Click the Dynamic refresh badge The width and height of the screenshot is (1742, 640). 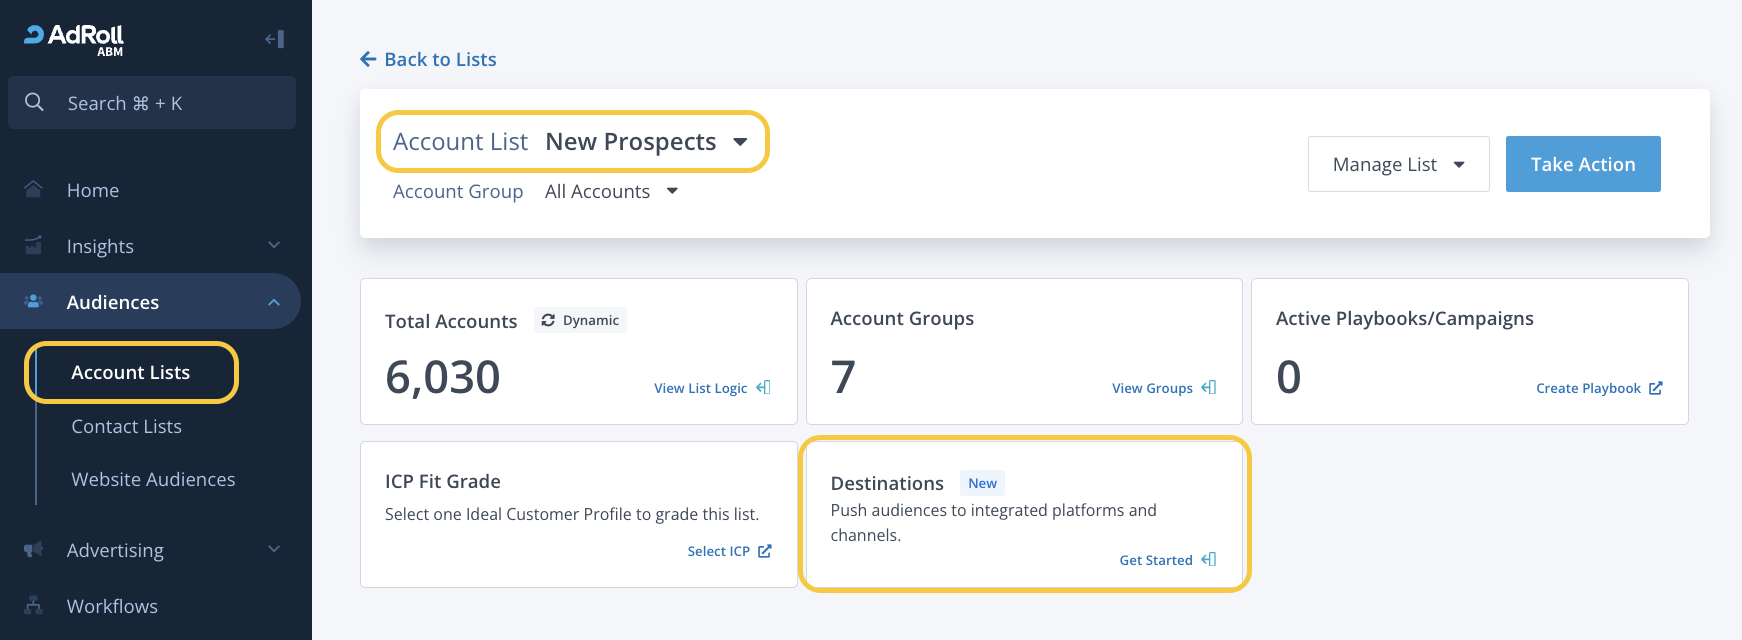point(580,320)
